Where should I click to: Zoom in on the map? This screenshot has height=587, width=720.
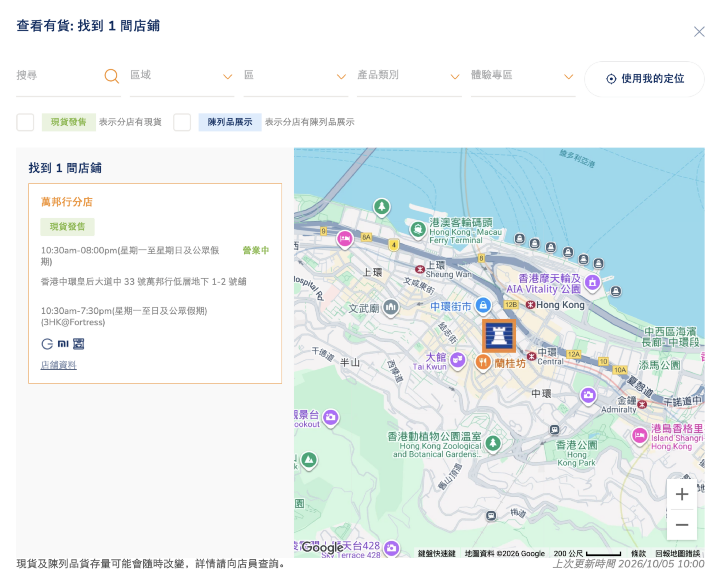pos(682,494)
